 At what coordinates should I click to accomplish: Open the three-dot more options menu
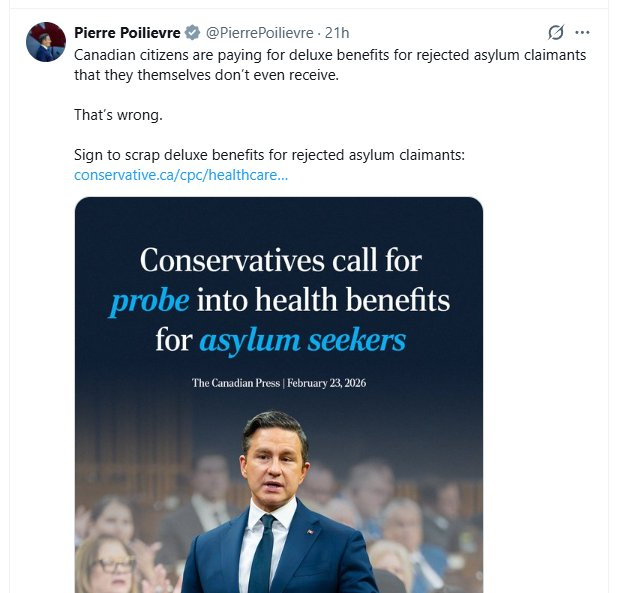tap(583, 33)
